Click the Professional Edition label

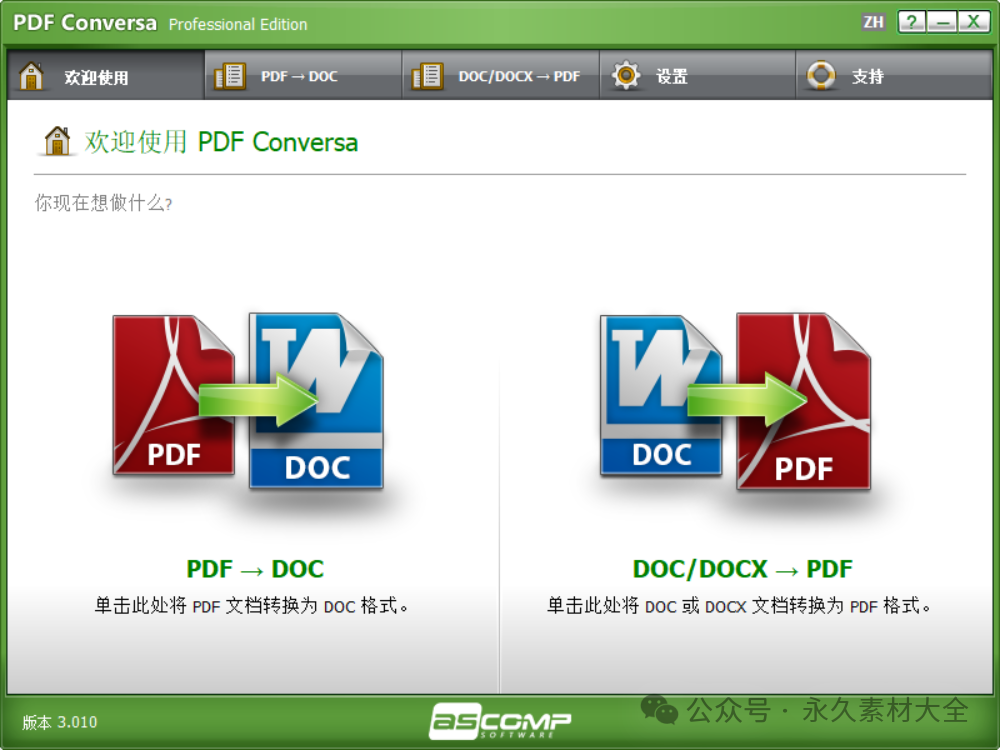pyautogui.click(x=238, y=24)
